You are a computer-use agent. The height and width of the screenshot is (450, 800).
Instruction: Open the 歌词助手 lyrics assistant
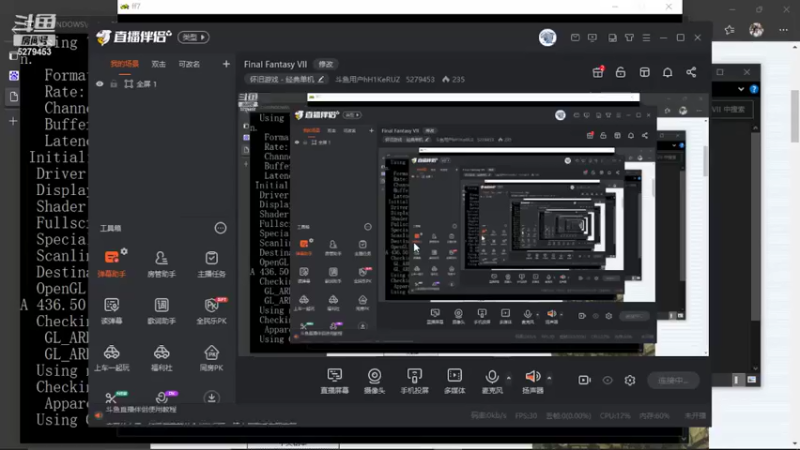point(161,311)
